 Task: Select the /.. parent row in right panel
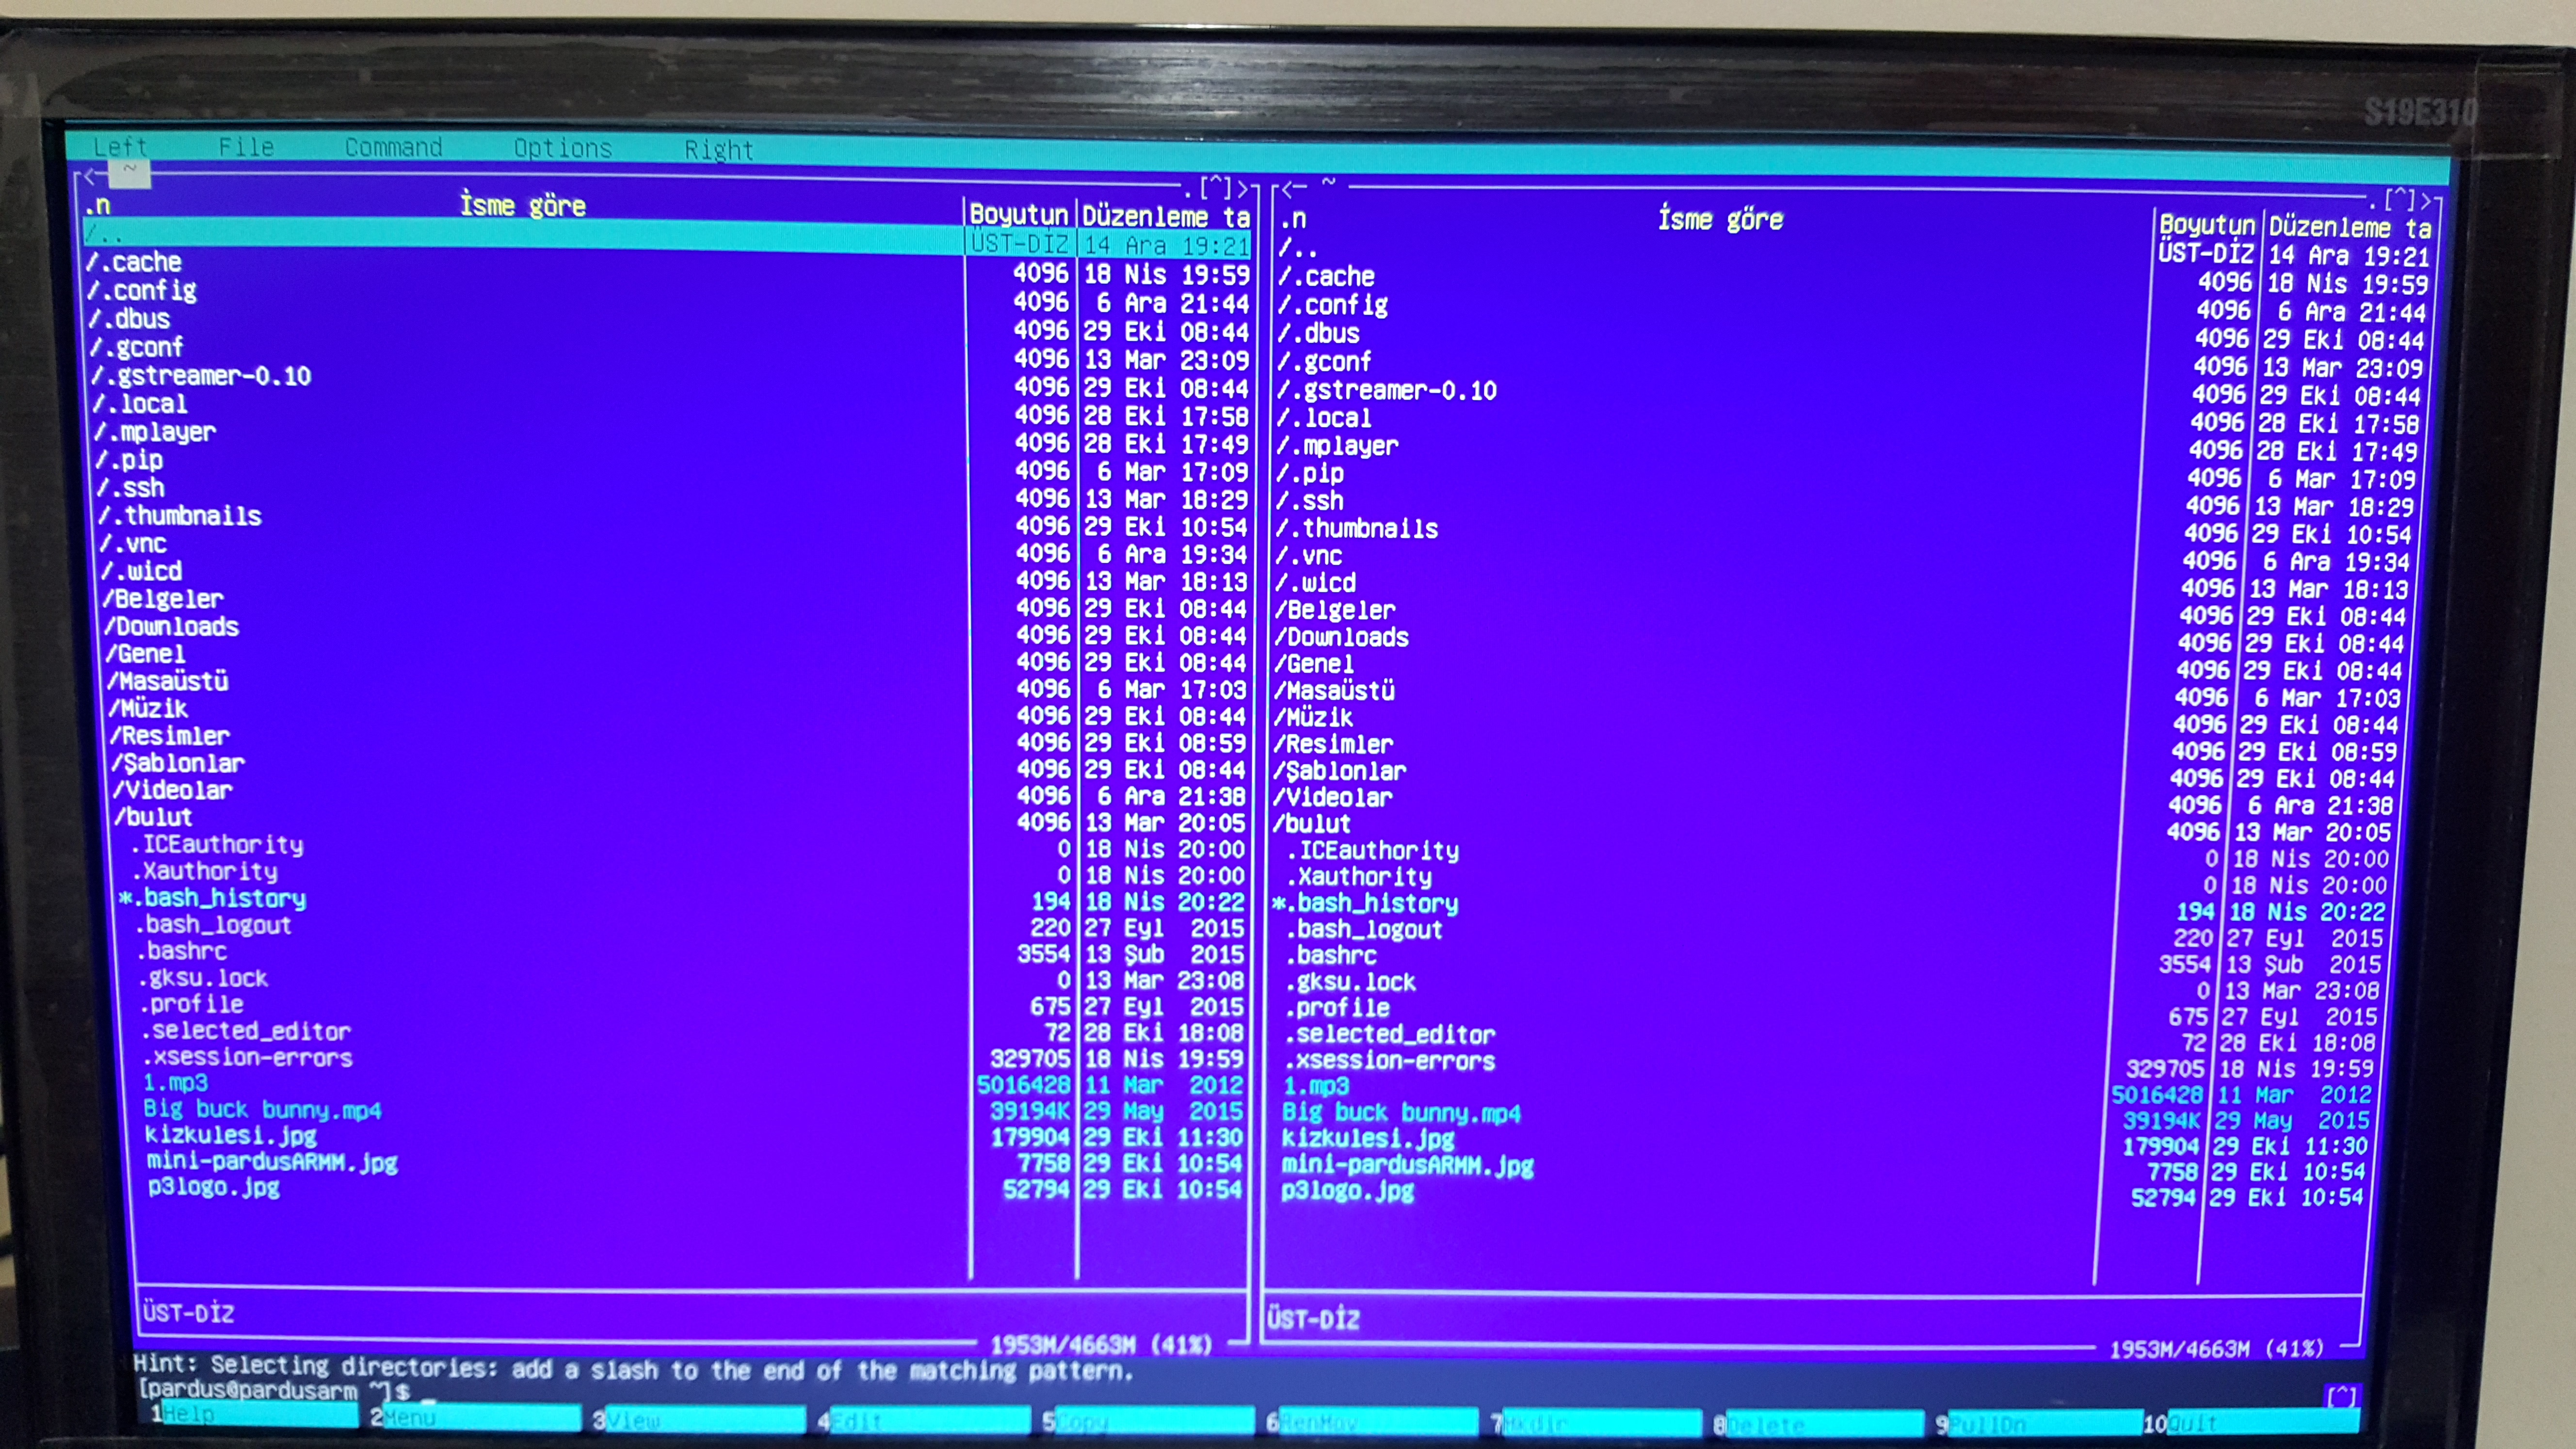1298,247
